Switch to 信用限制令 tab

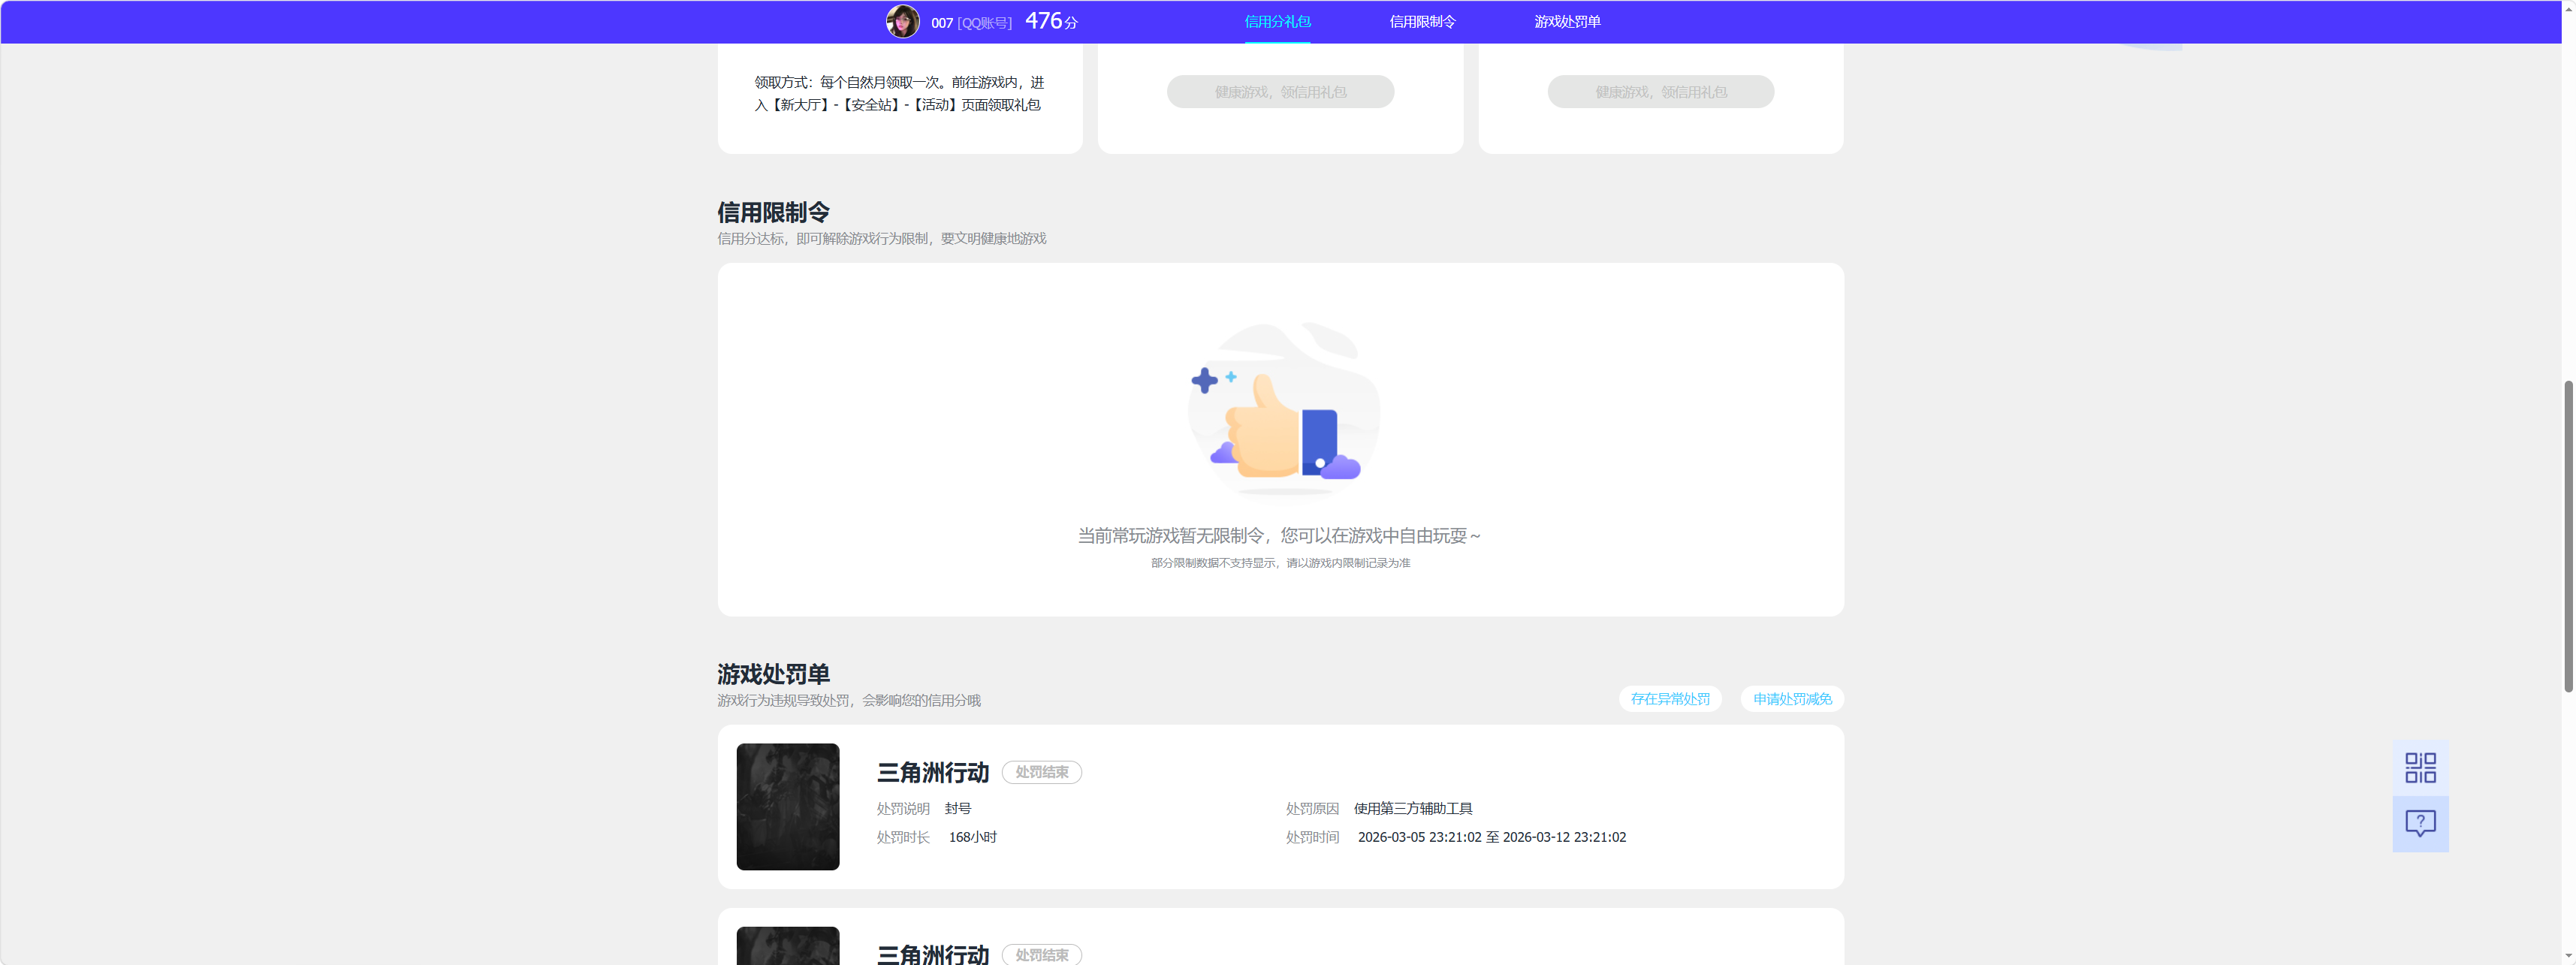click(x=1422, y=21)
